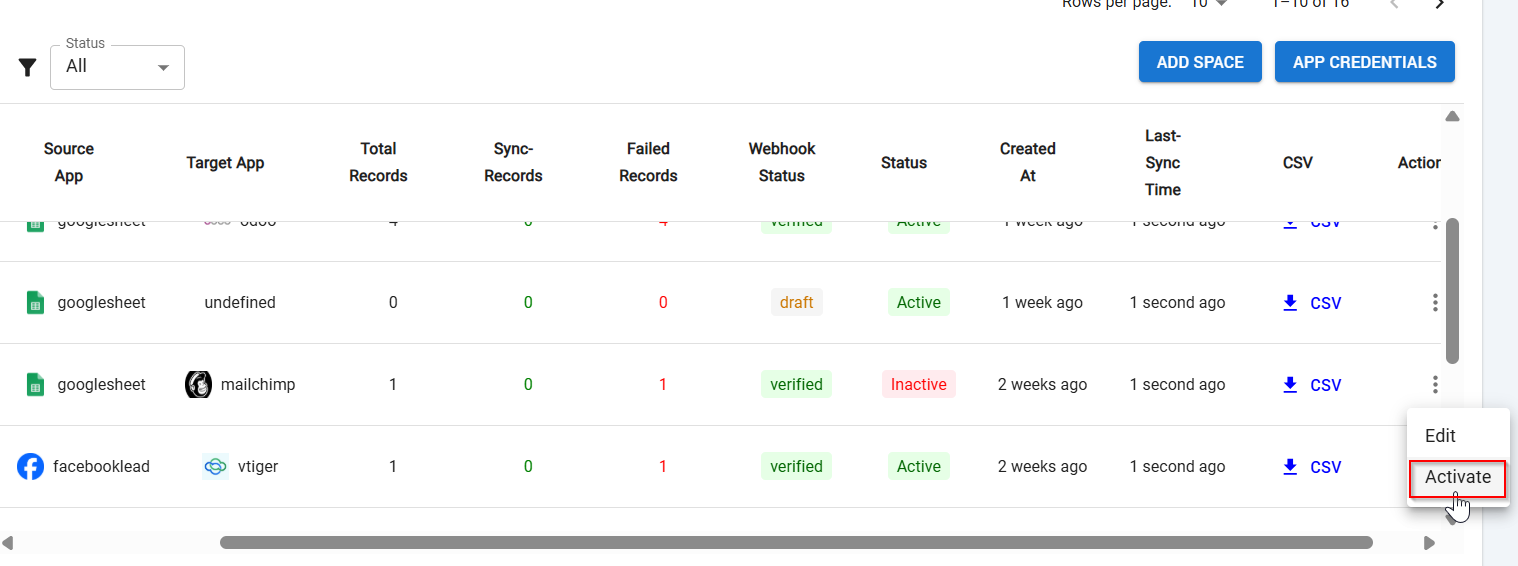The image size is (1518, 566).
Task: Click the horizontal scrollbar thumb
Action: 795,543
